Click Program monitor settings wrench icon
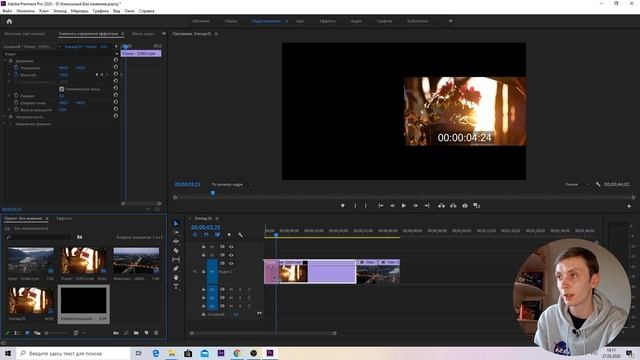The height and width of the screenshot is (360, 640). 598,184
